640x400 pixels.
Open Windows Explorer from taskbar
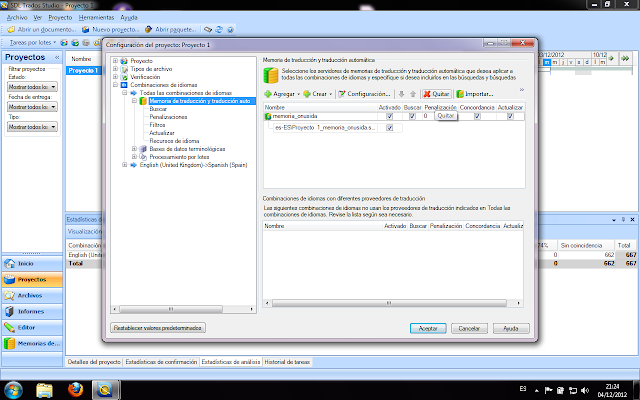[44, 390]
